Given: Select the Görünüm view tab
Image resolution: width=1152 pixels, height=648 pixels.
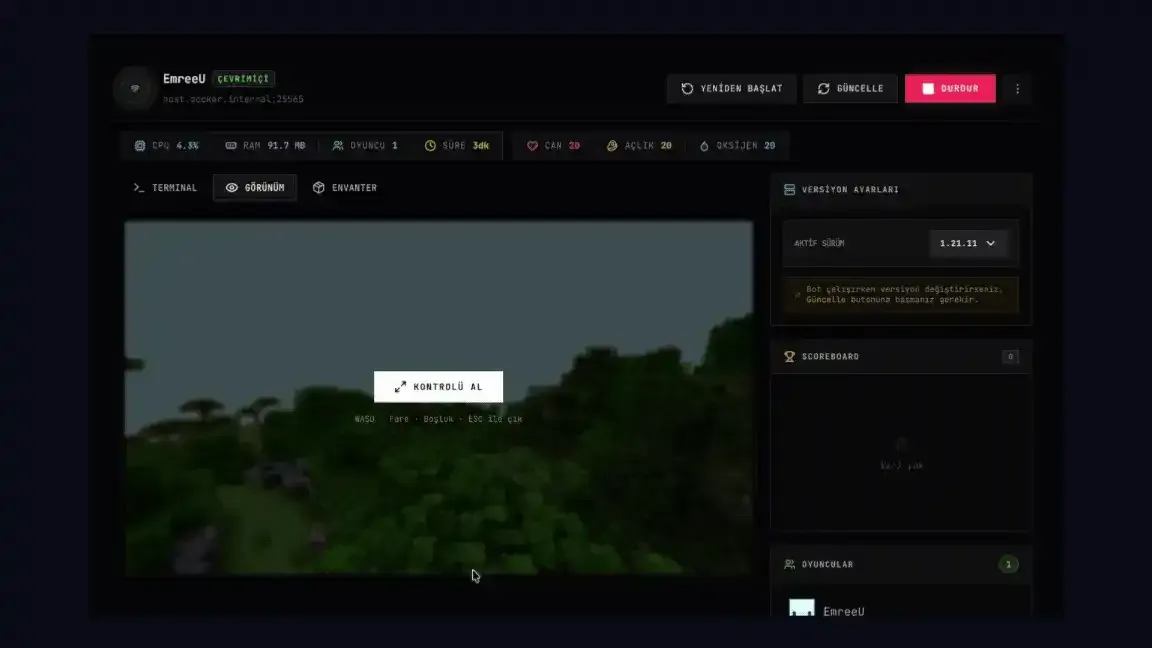Looking at the screenshot, I should click(x=255, y=187).
